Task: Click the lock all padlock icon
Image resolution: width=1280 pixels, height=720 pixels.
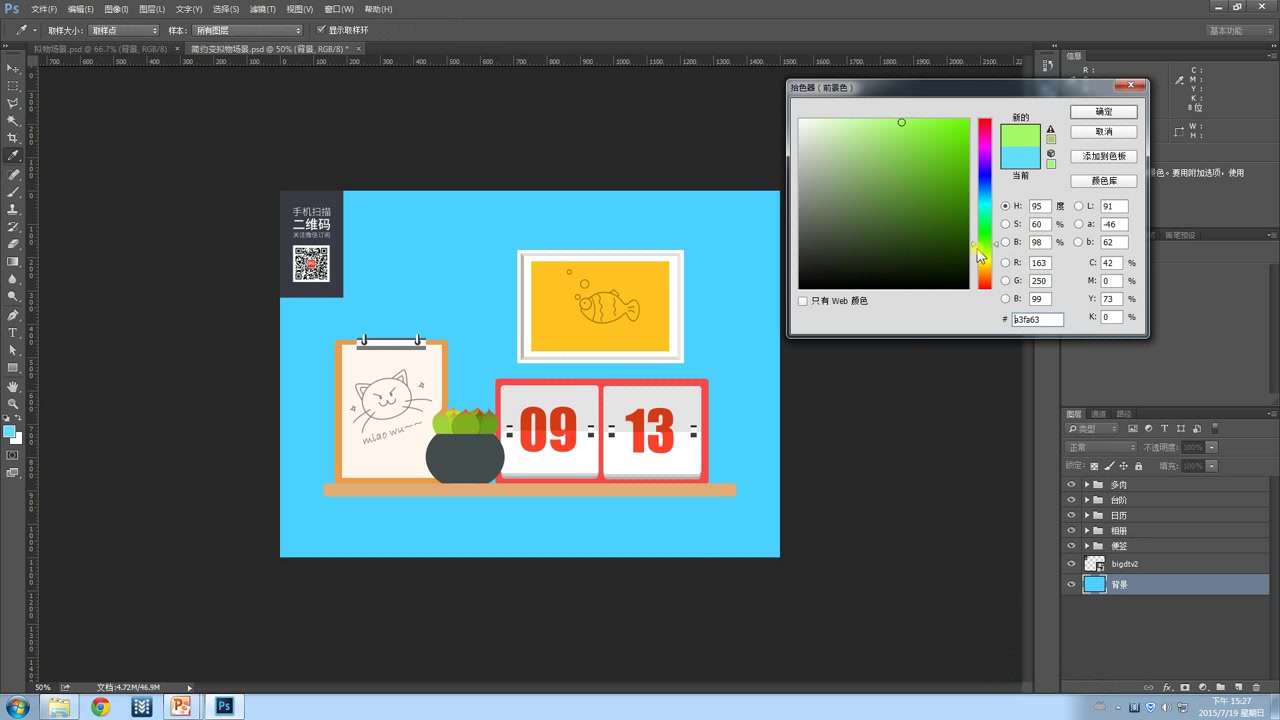Action: [1139, 466]
